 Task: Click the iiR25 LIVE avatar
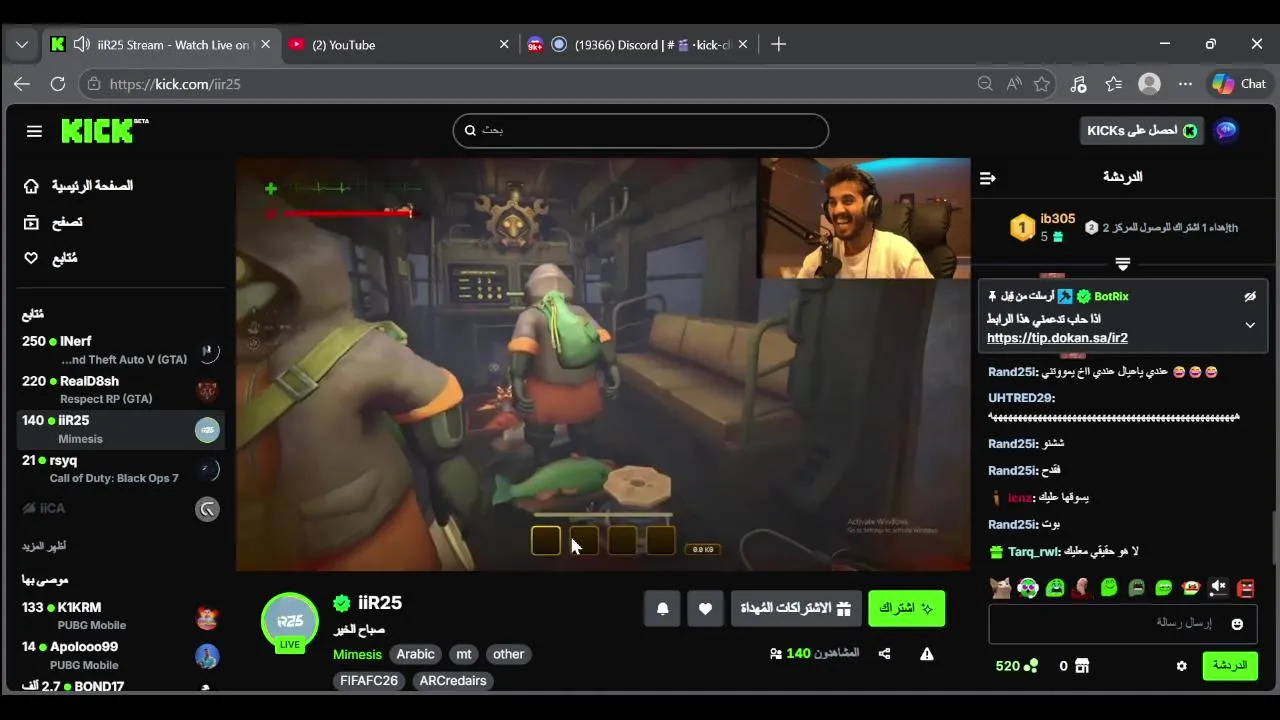pyautogui.click(x=290, y=622)
